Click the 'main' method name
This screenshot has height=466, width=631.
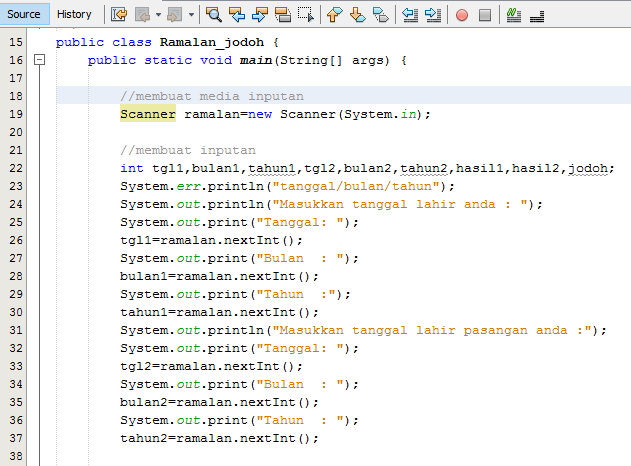(x=256, y=60)
